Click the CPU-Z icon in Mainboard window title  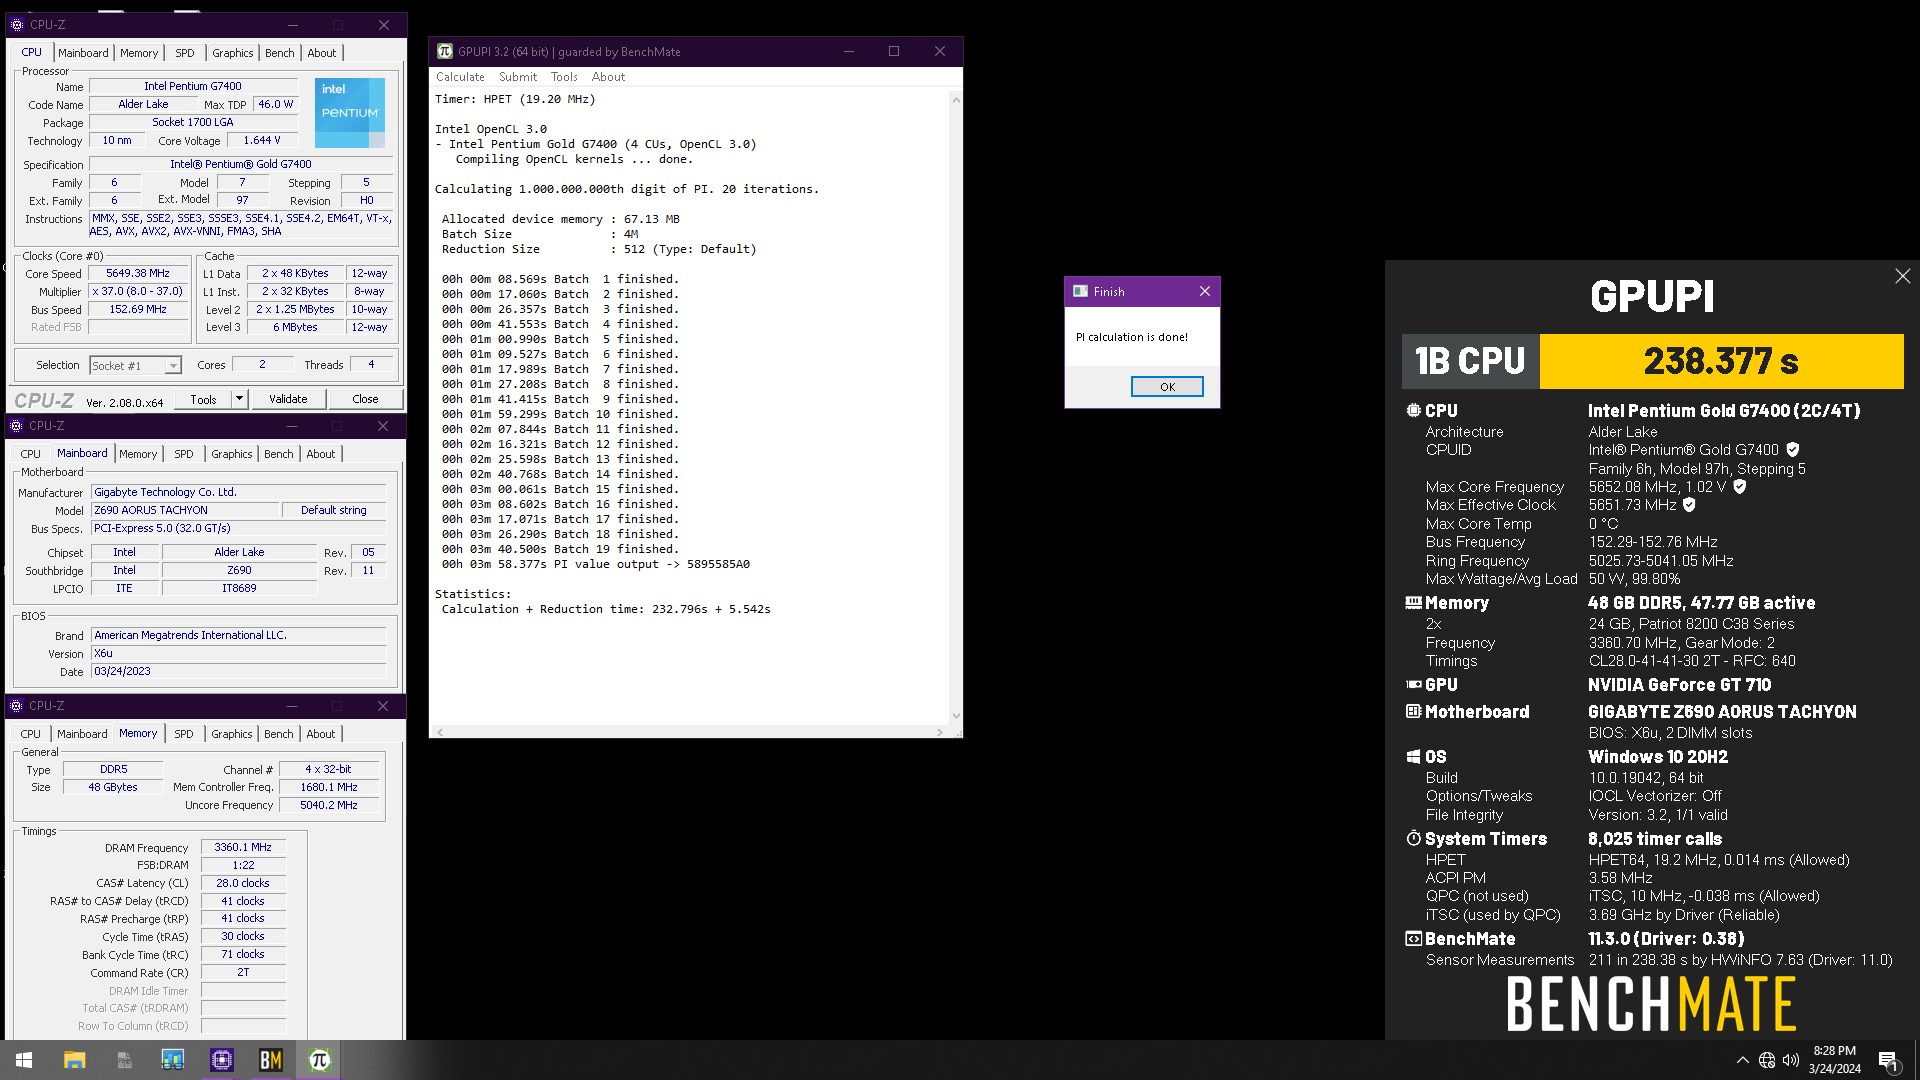tap(16, 425)
